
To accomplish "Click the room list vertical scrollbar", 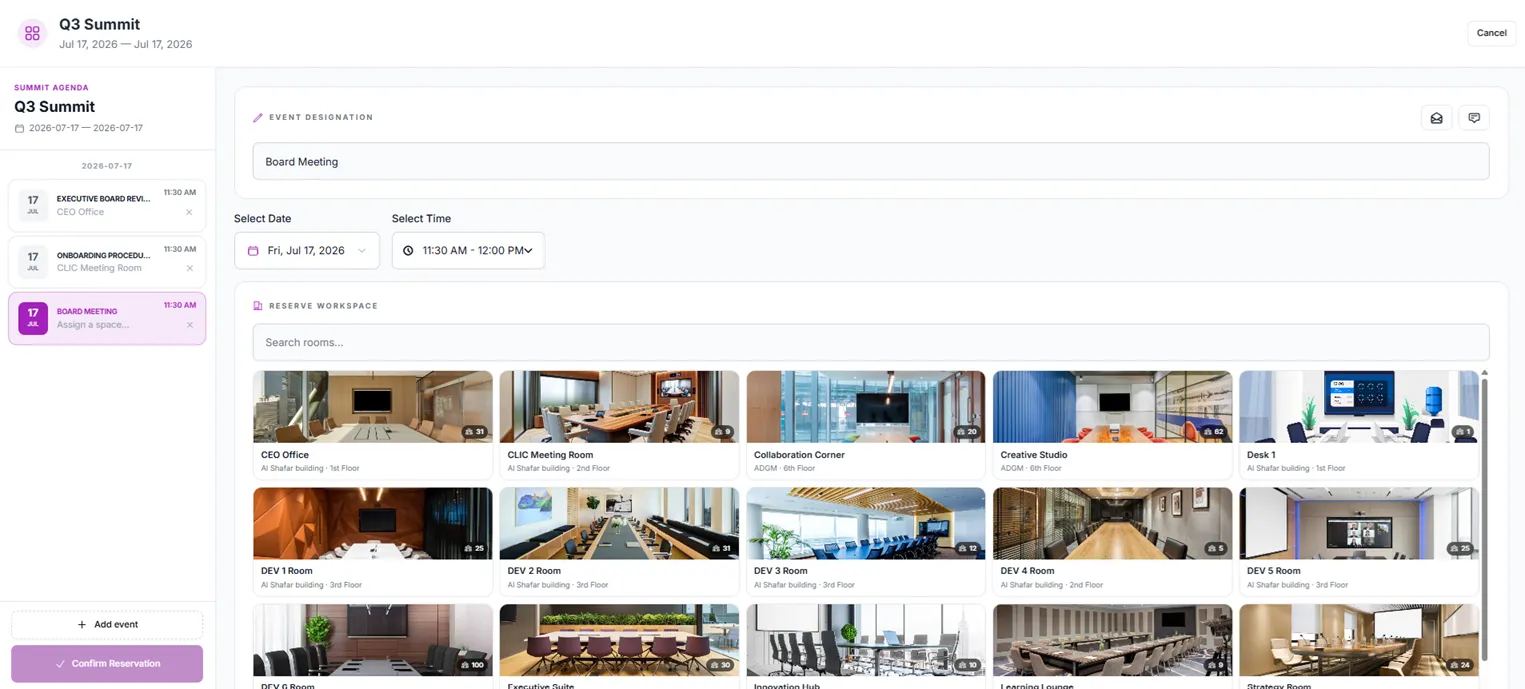I will click(x=1484, y=520).
